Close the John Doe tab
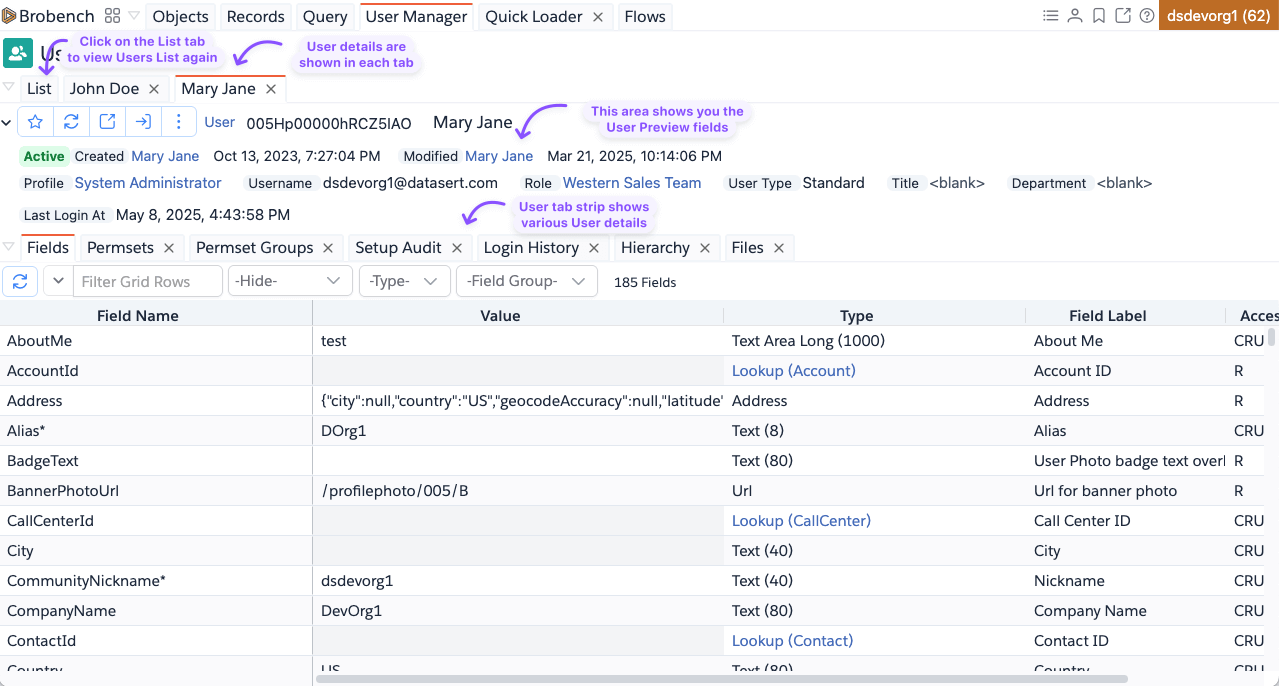 click(154, 89)
